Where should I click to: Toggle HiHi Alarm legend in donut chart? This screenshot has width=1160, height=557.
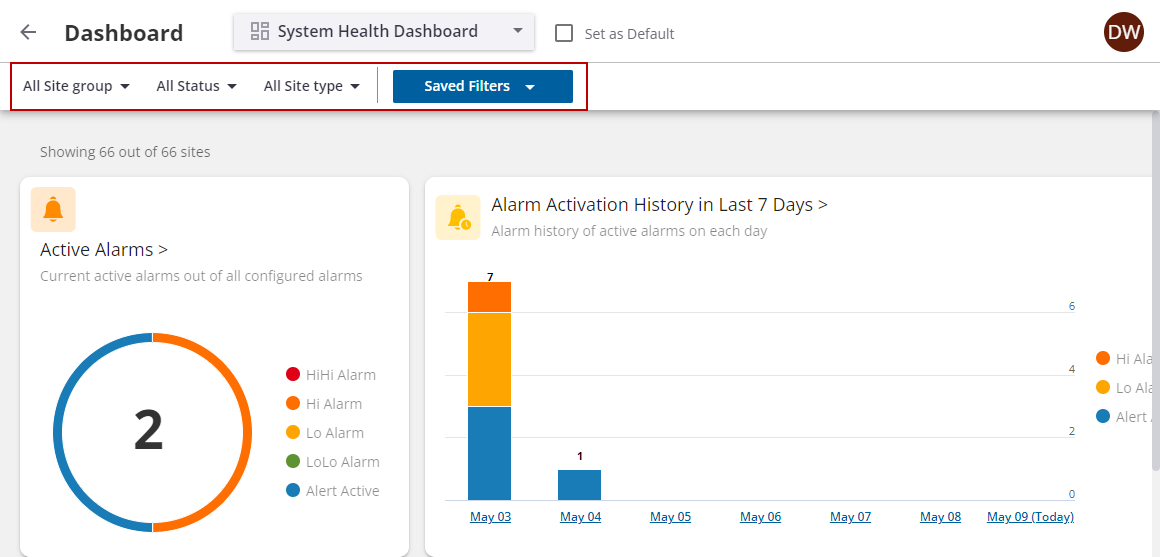[330, 375]
